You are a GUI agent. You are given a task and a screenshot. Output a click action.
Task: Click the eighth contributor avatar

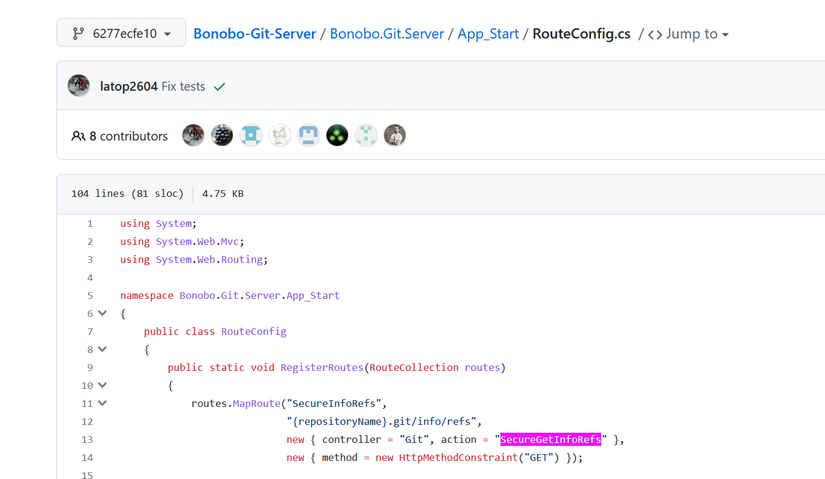395,136
